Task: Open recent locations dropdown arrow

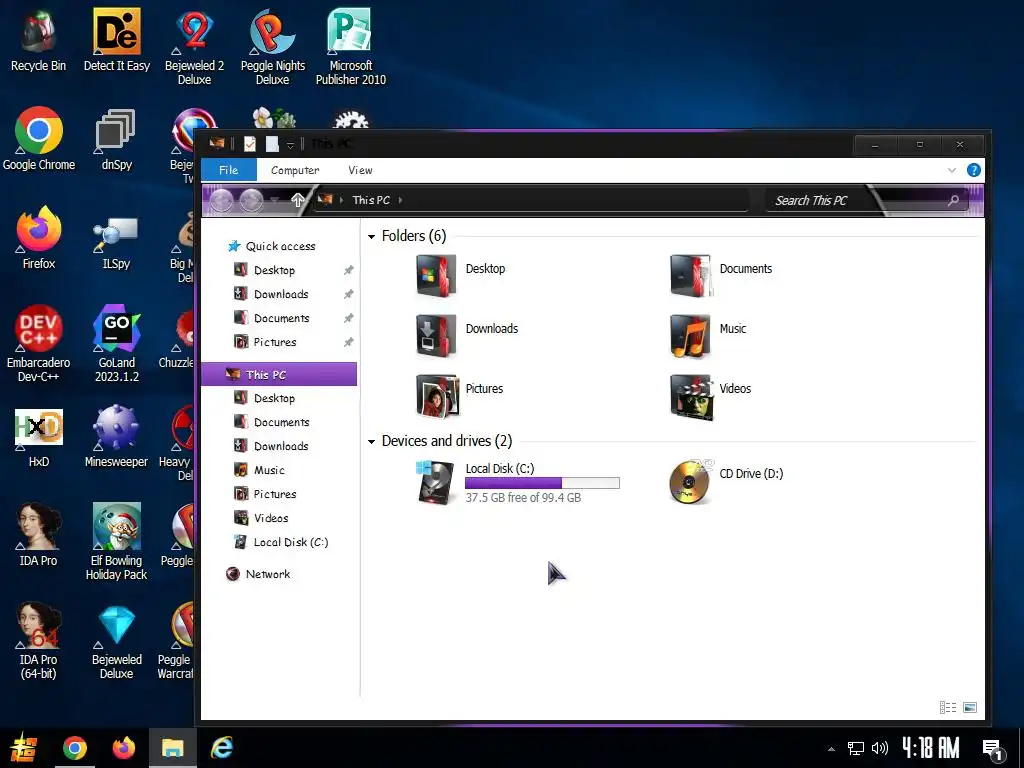Action: pos(276,200)
